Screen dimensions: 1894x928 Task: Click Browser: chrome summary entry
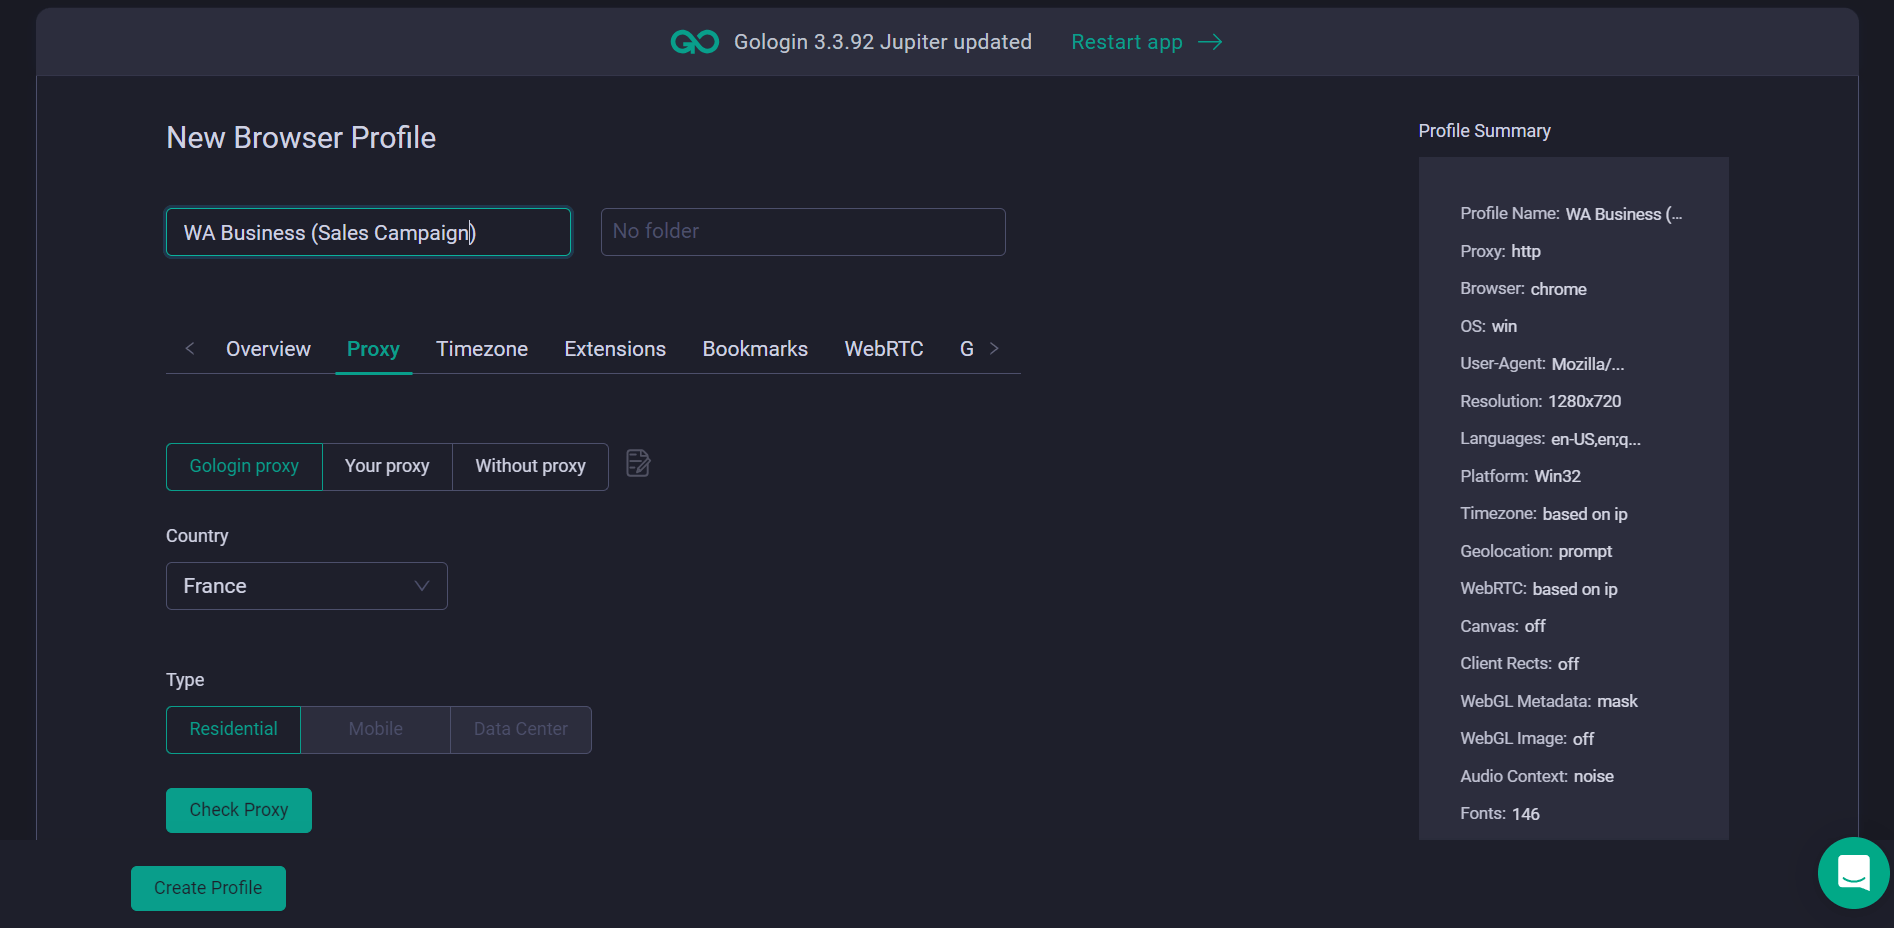(1523, 289)
